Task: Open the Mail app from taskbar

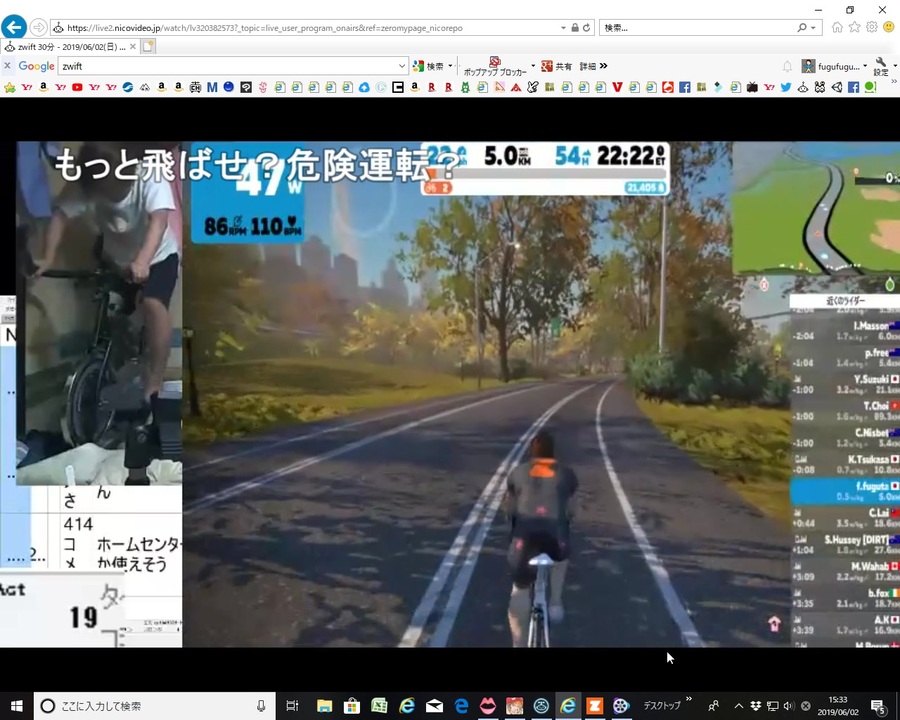Action: 434,706
